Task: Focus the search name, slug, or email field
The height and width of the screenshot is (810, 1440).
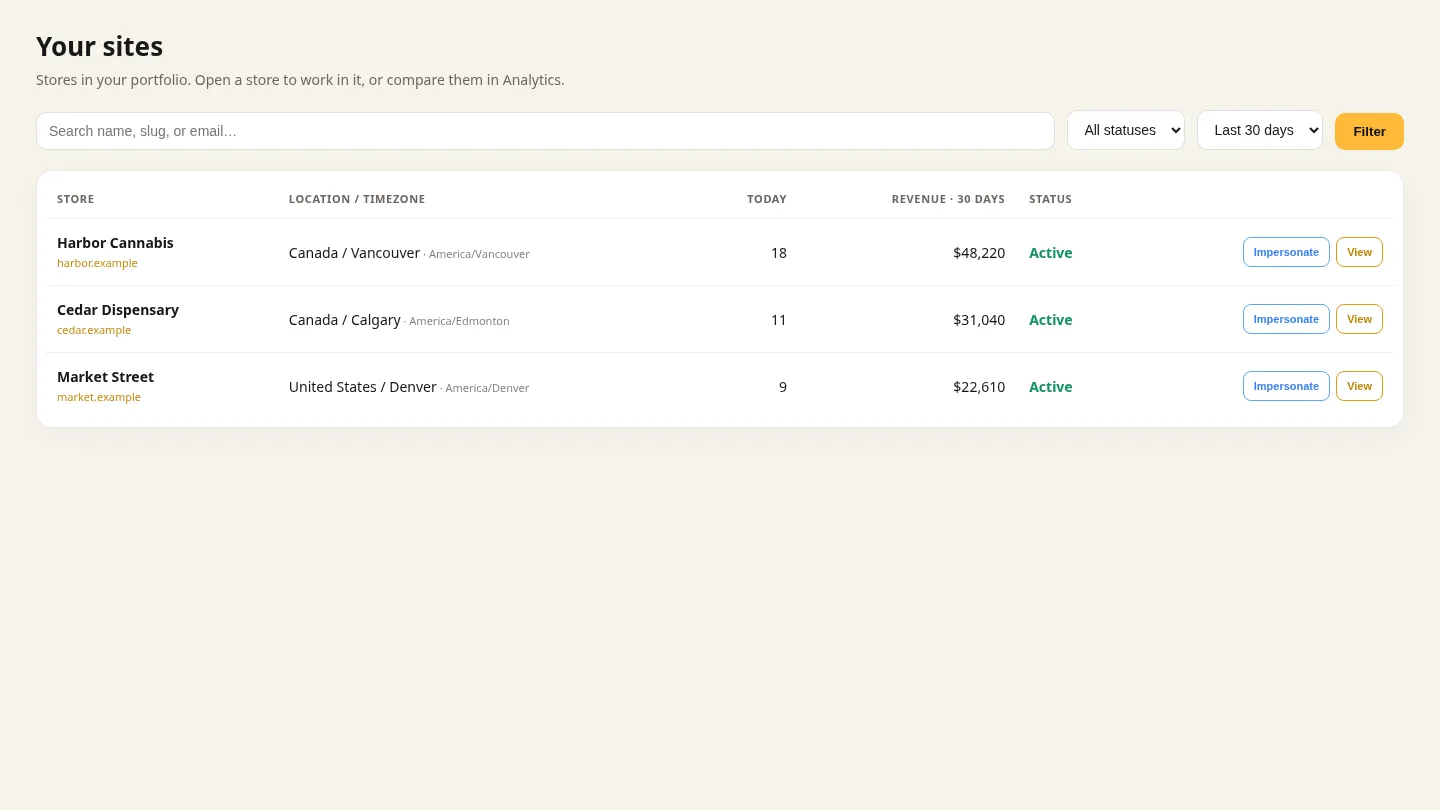Action: pos(545,131)
